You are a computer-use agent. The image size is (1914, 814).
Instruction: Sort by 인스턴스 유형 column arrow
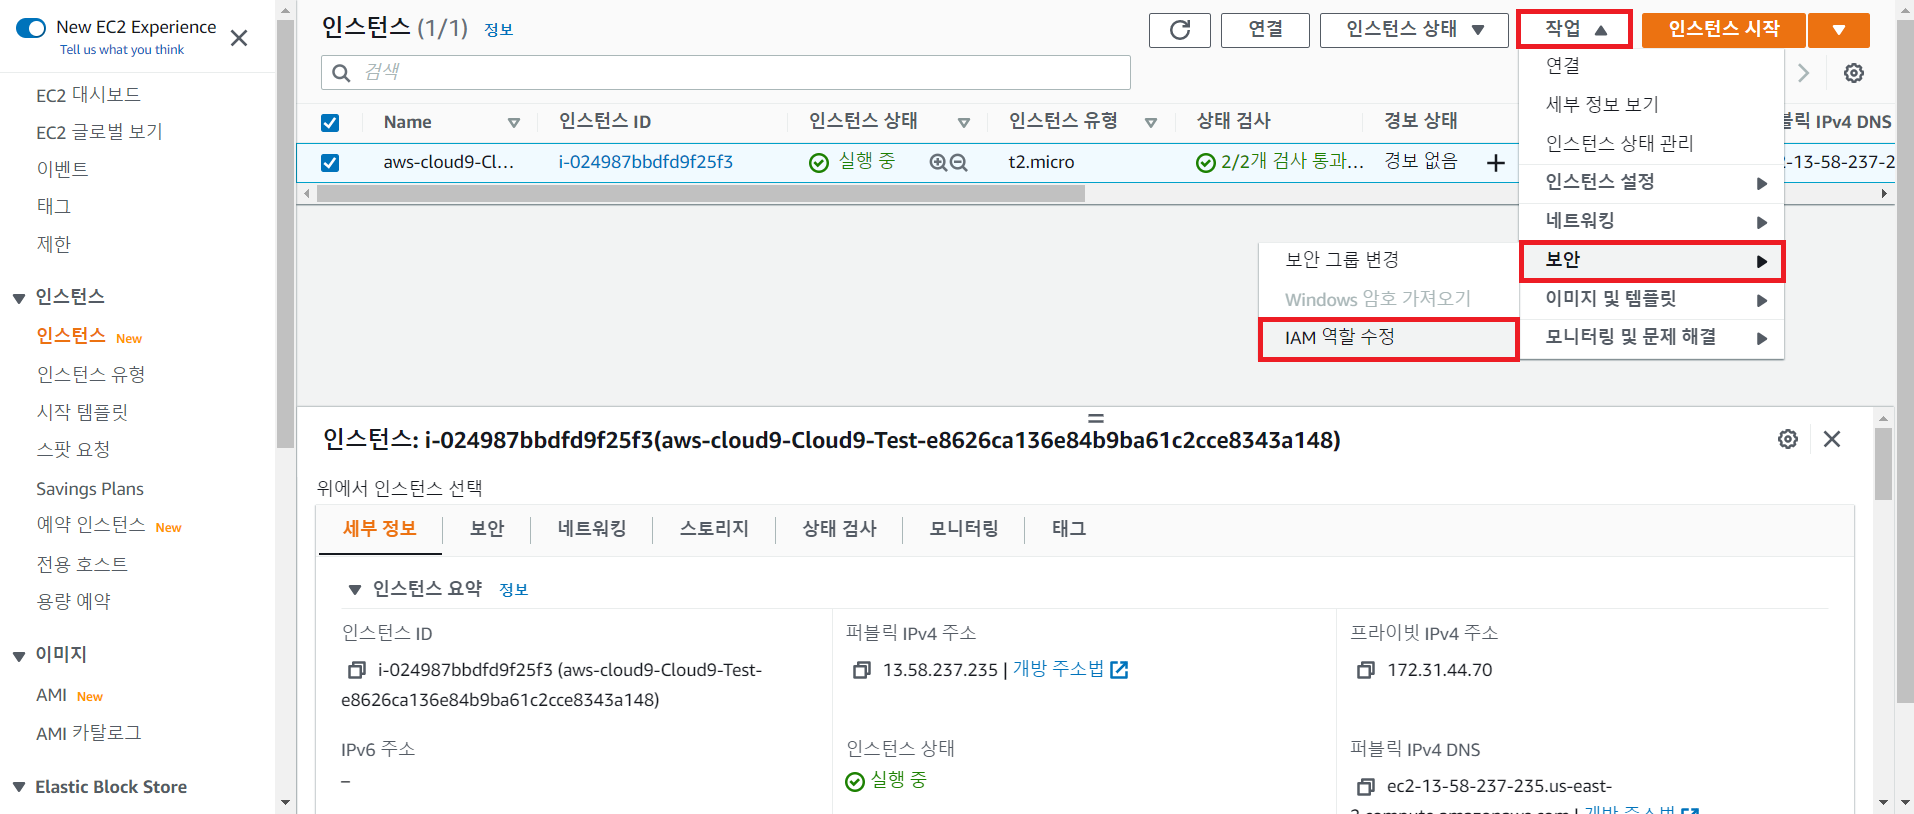point(1151,123)
